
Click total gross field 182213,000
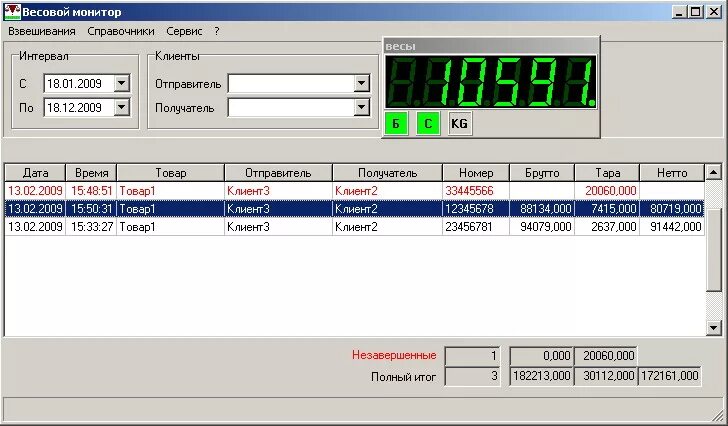pos(541,376)
